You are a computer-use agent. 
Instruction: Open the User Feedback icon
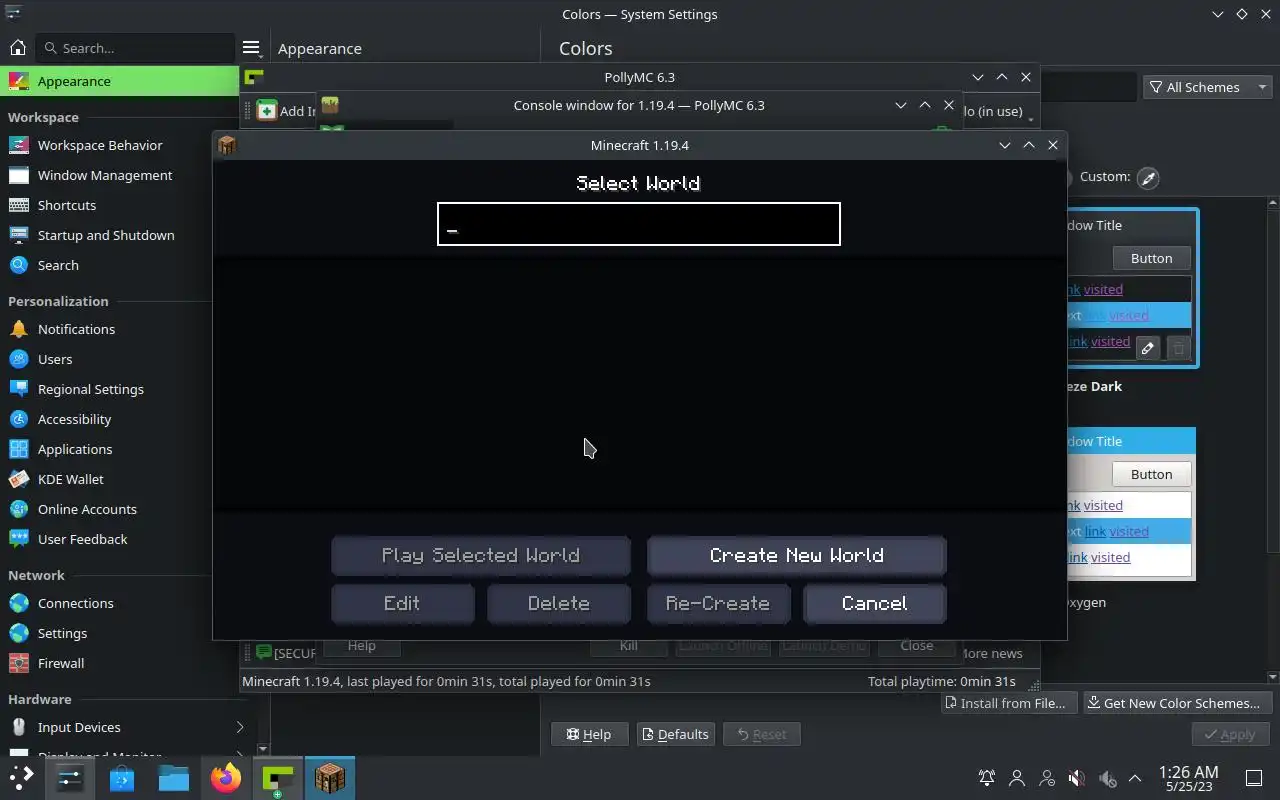[x=18, y=539]
